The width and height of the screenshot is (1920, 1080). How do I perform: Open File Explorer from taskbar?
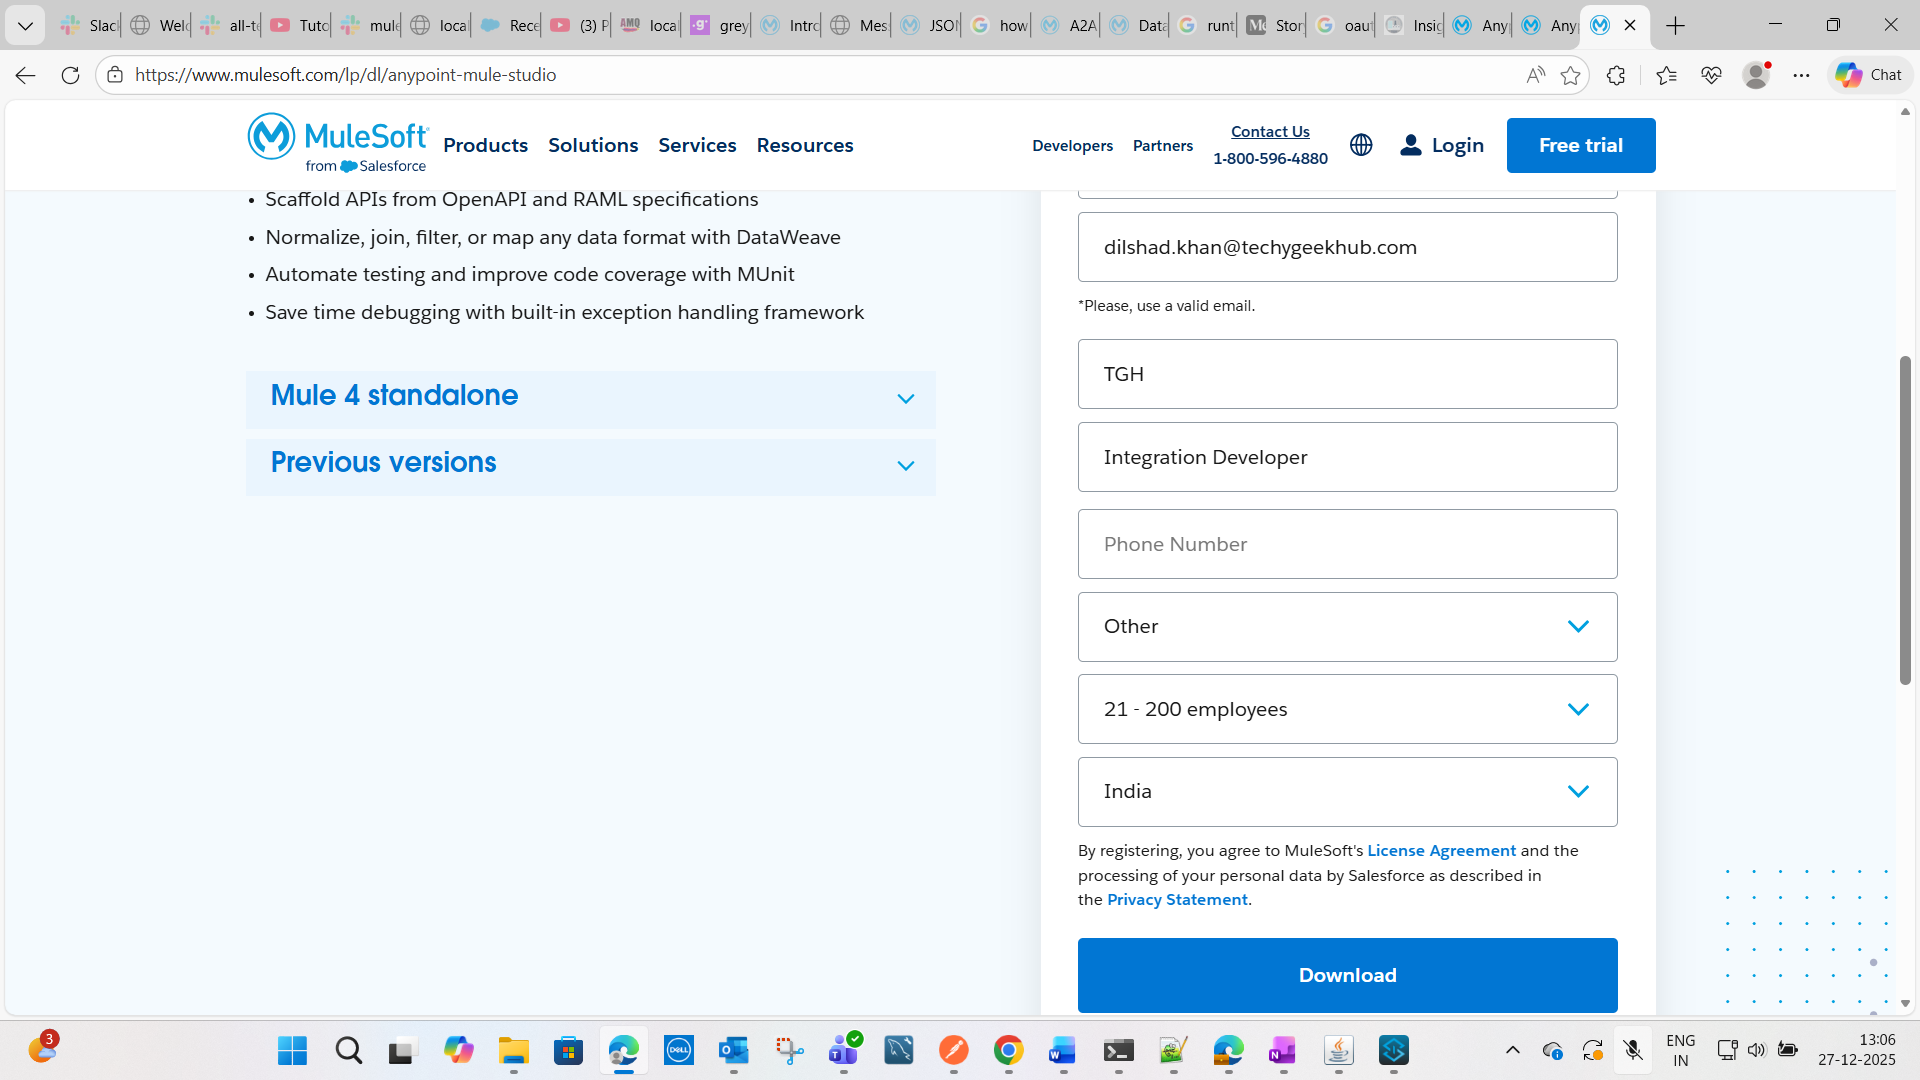[514, 1051]
